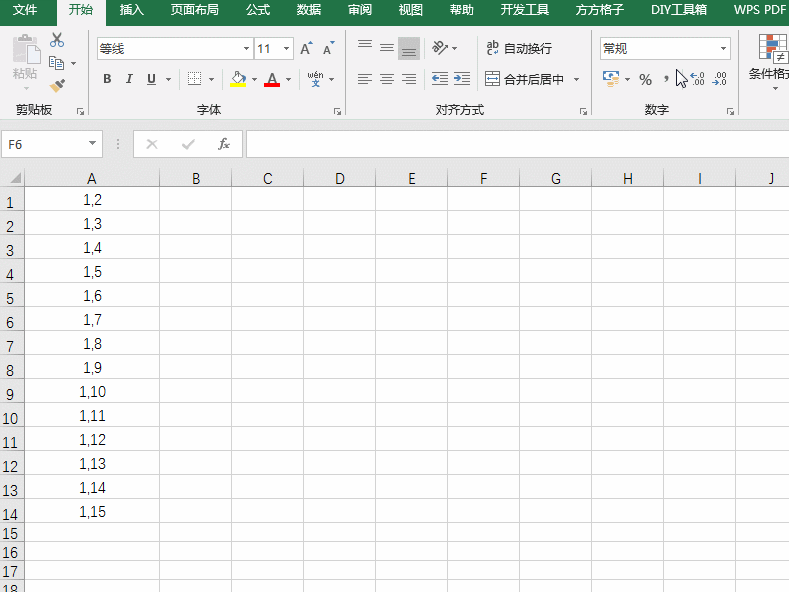The height and width of the screenshot is (592, 789).
Task: Click the wén phonetic guide icon
Action: tap(315, 79)
